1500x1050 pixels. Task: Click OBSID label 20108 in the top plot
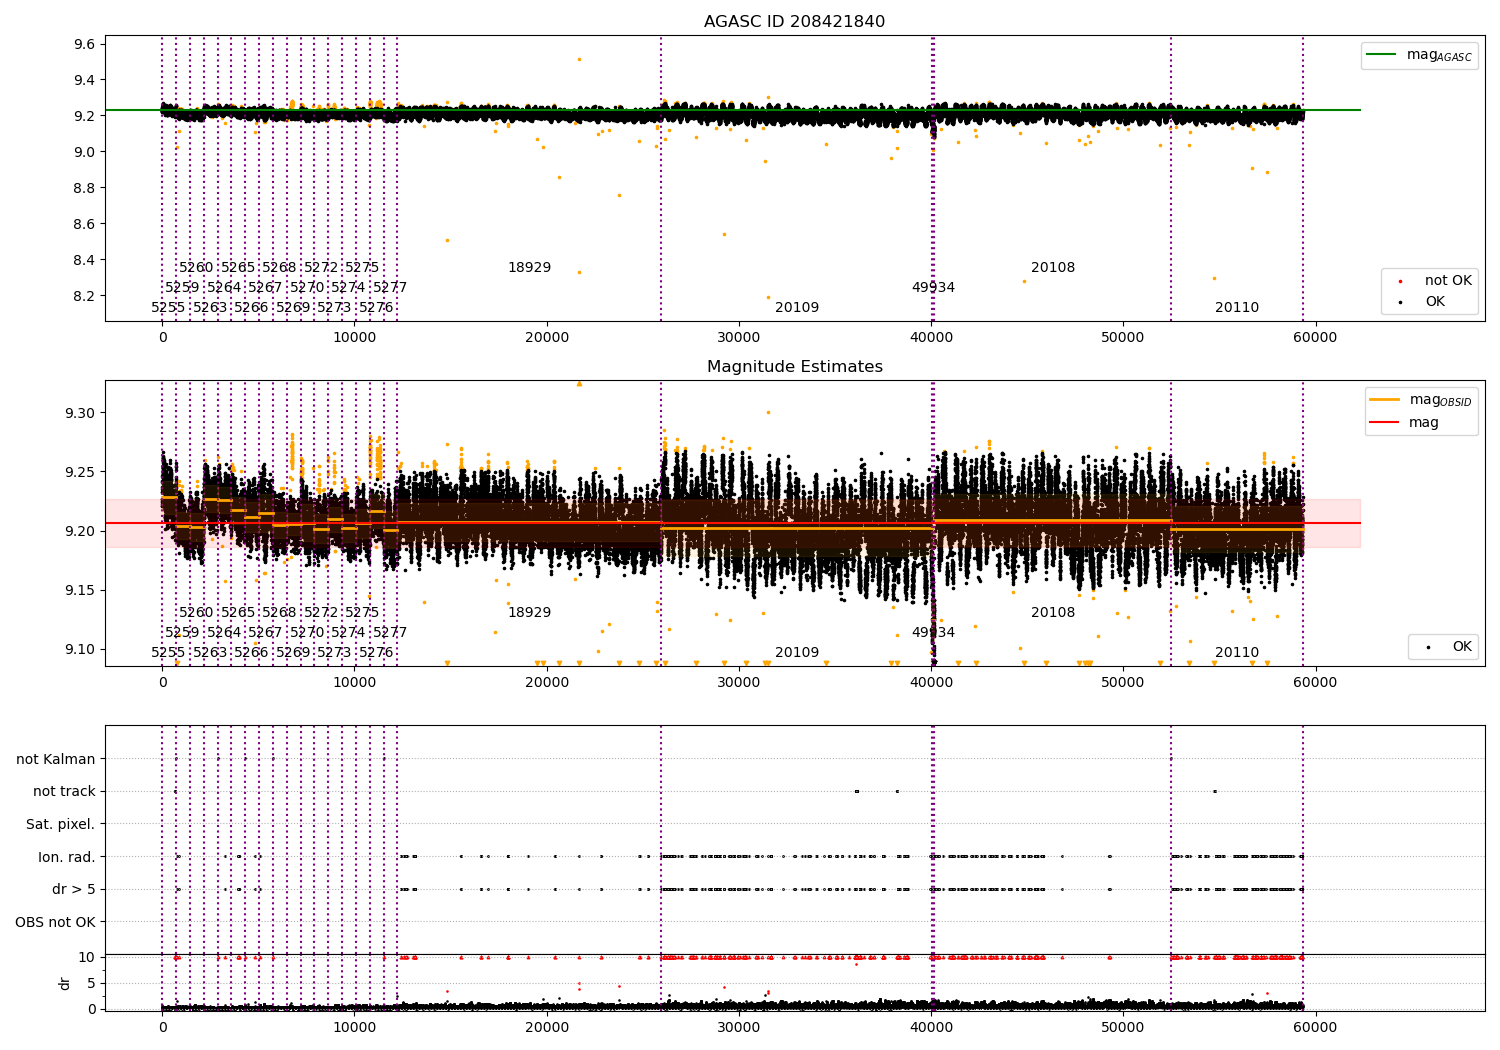click(x=1053, y=267)
